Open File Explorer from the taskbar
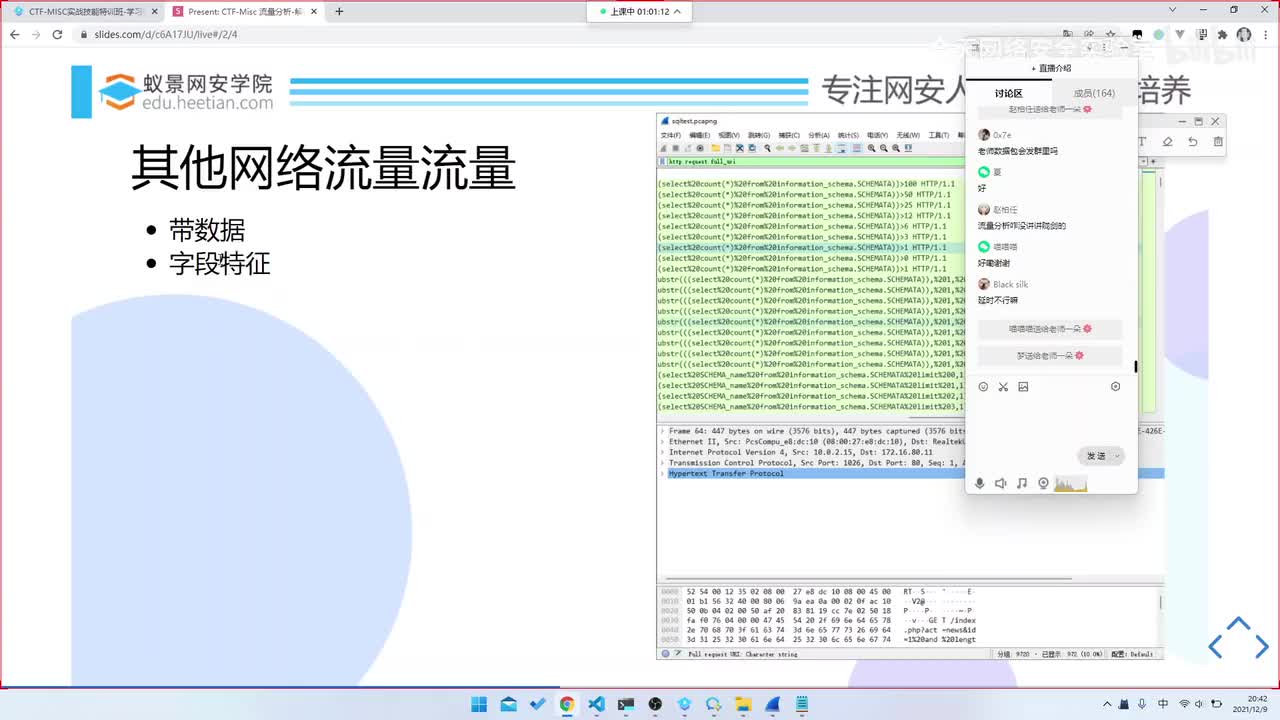1280x720 pixels. [x=743, y=704]
